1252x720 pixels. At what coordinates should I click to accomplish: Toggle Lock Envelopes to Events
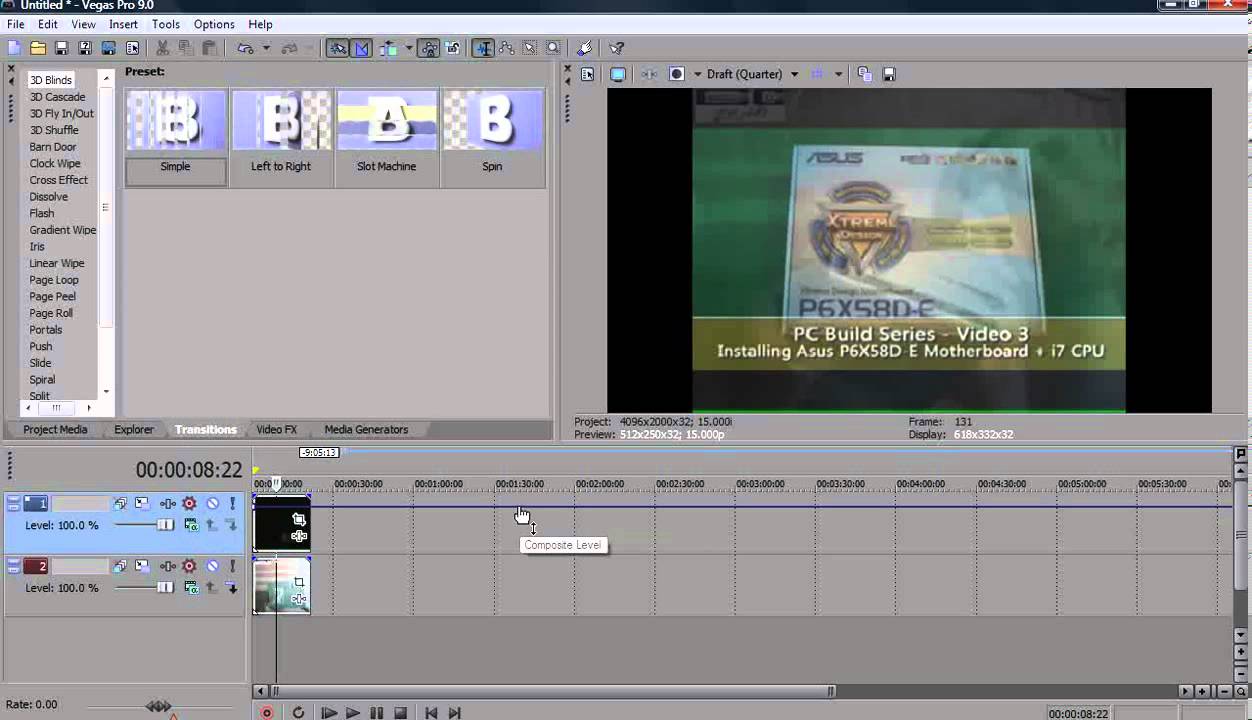[x=430, y=48]
